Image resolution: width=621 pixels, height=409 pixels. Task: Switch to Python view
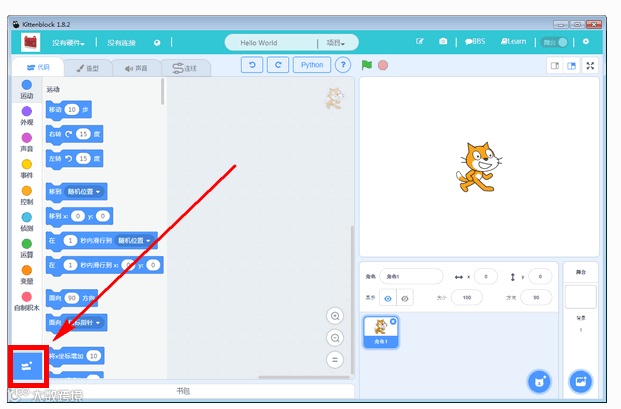point(312,65)
